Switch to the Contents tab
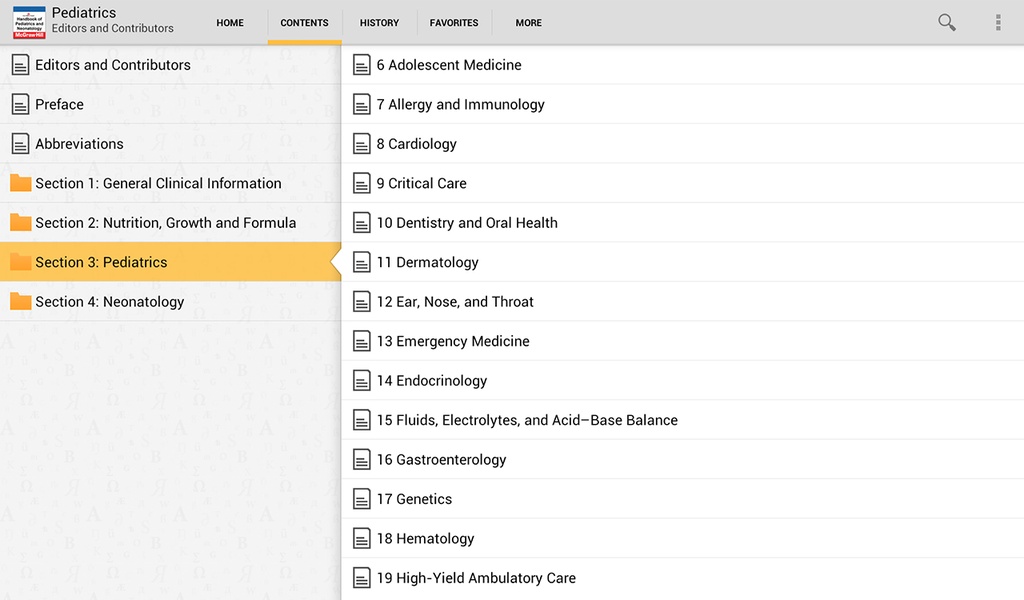The width and height of the screenshot is (1024, 600). click(304, 23)
